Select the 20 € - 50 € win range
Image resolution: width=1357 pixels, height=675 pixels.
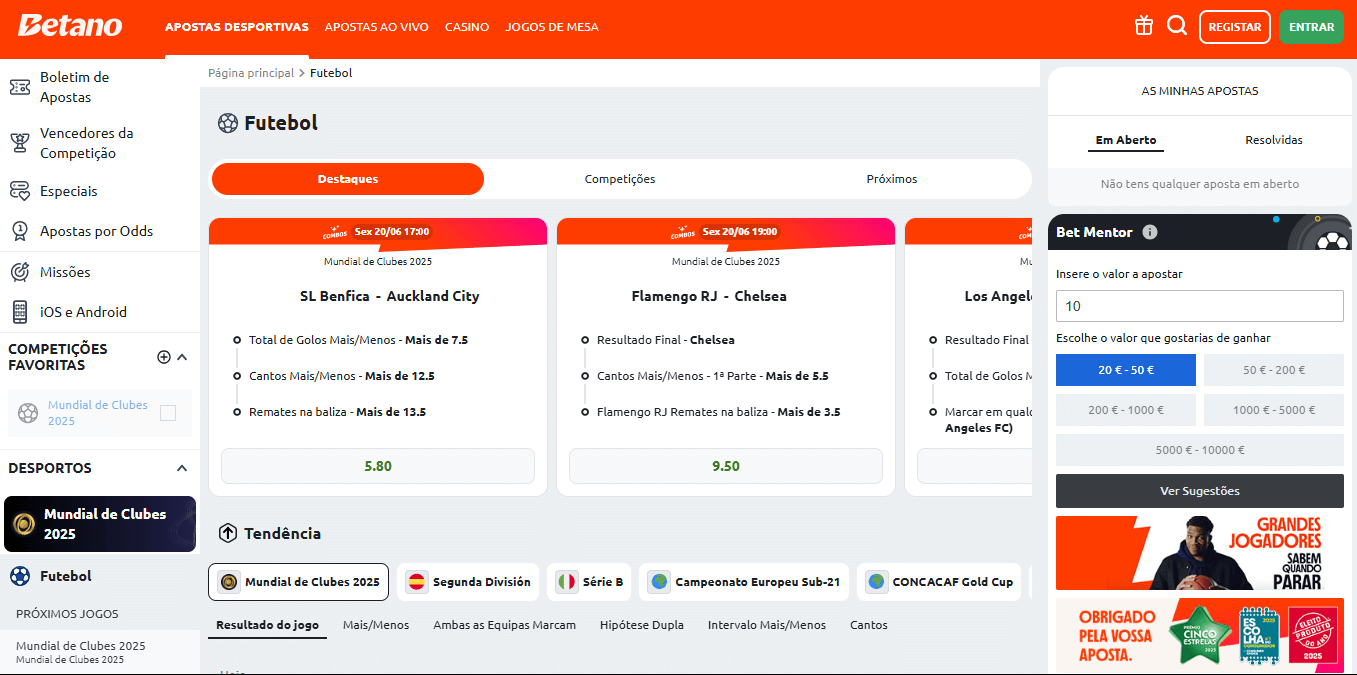click(x=1126, y=370)
